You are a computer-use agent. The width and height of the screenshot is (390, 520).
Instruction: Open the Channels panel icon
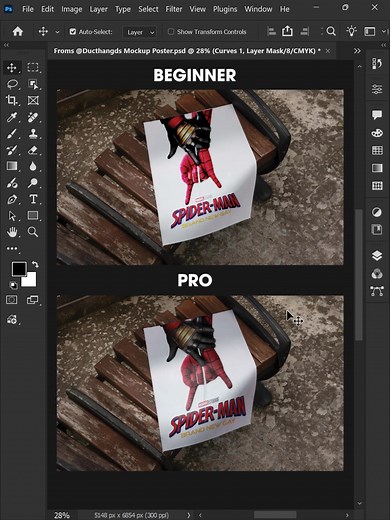[x=377, y=274]
